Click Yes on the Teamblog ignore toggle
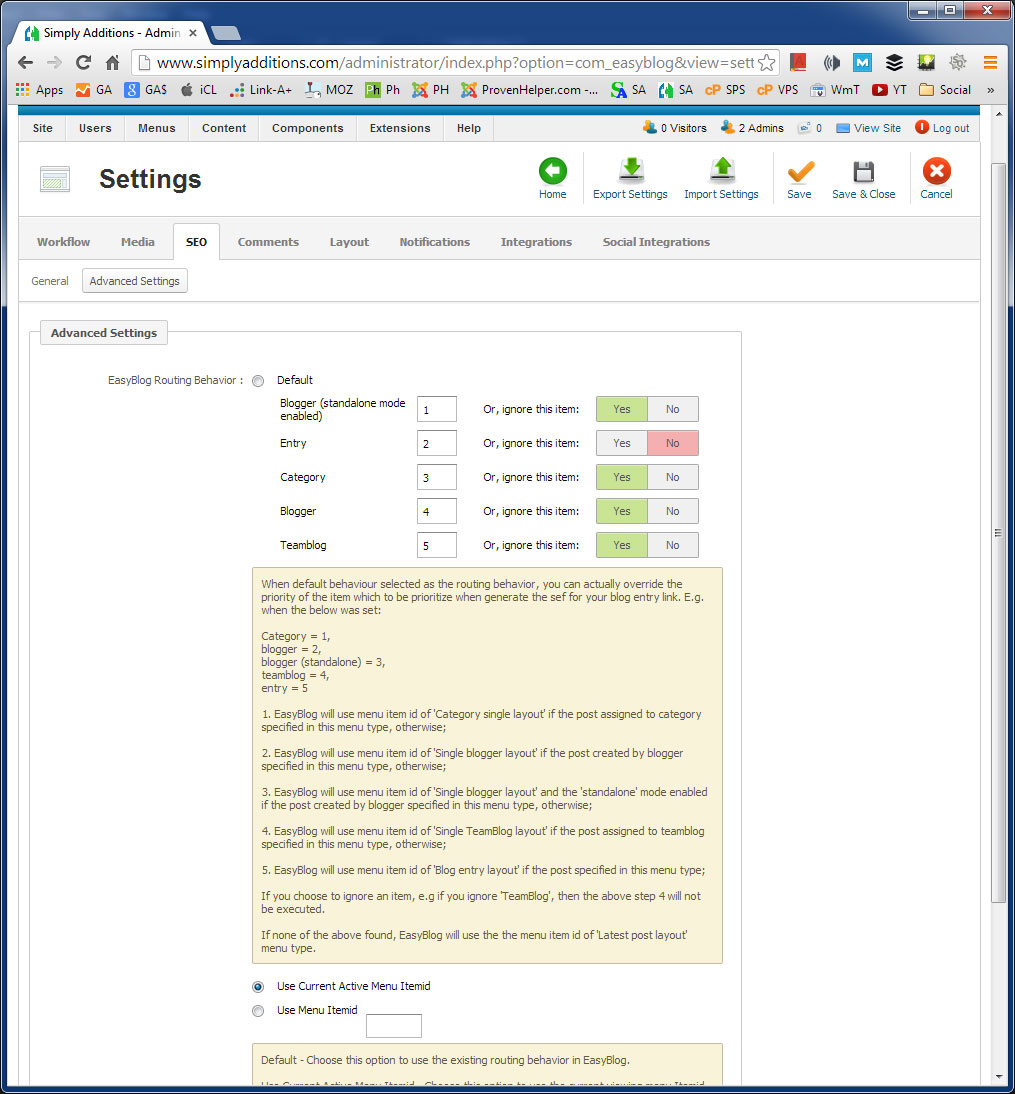 point(622,546)
